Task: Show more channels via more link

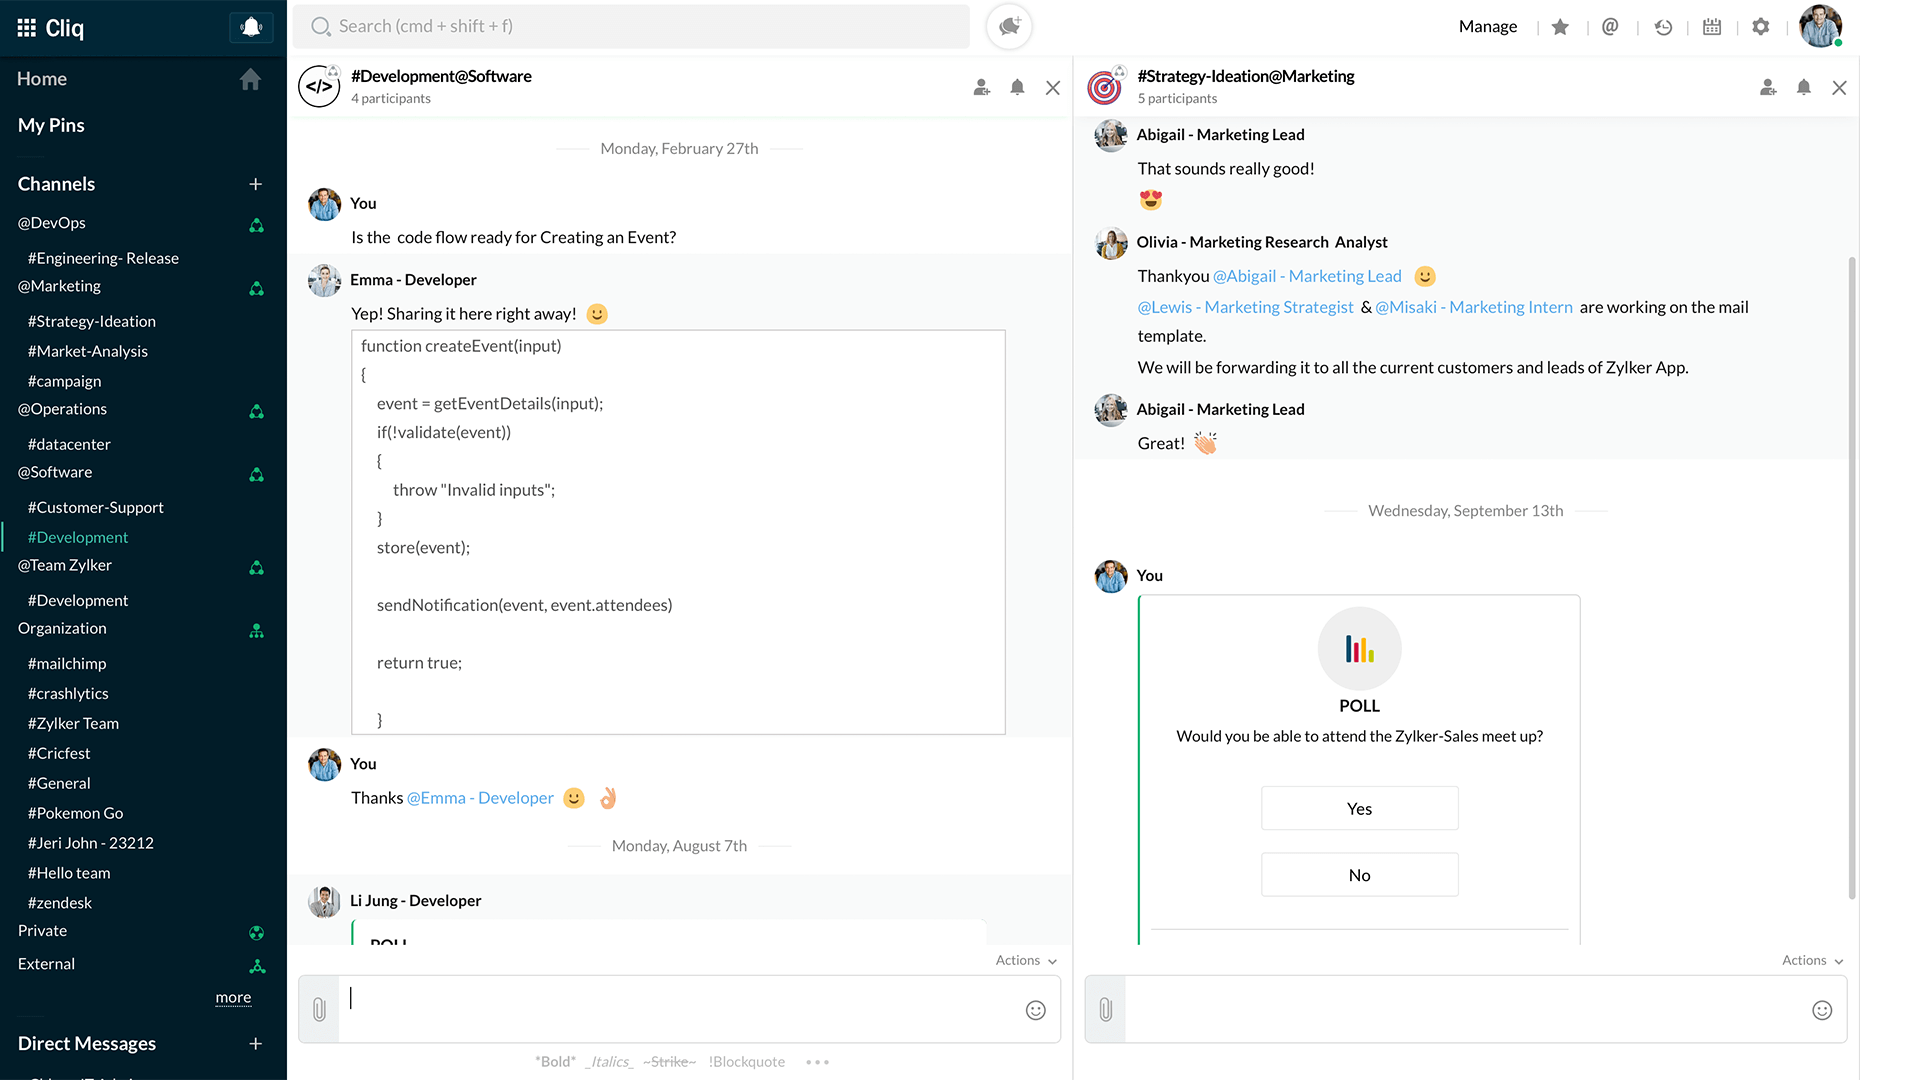Action: click(x=233, y=997)
